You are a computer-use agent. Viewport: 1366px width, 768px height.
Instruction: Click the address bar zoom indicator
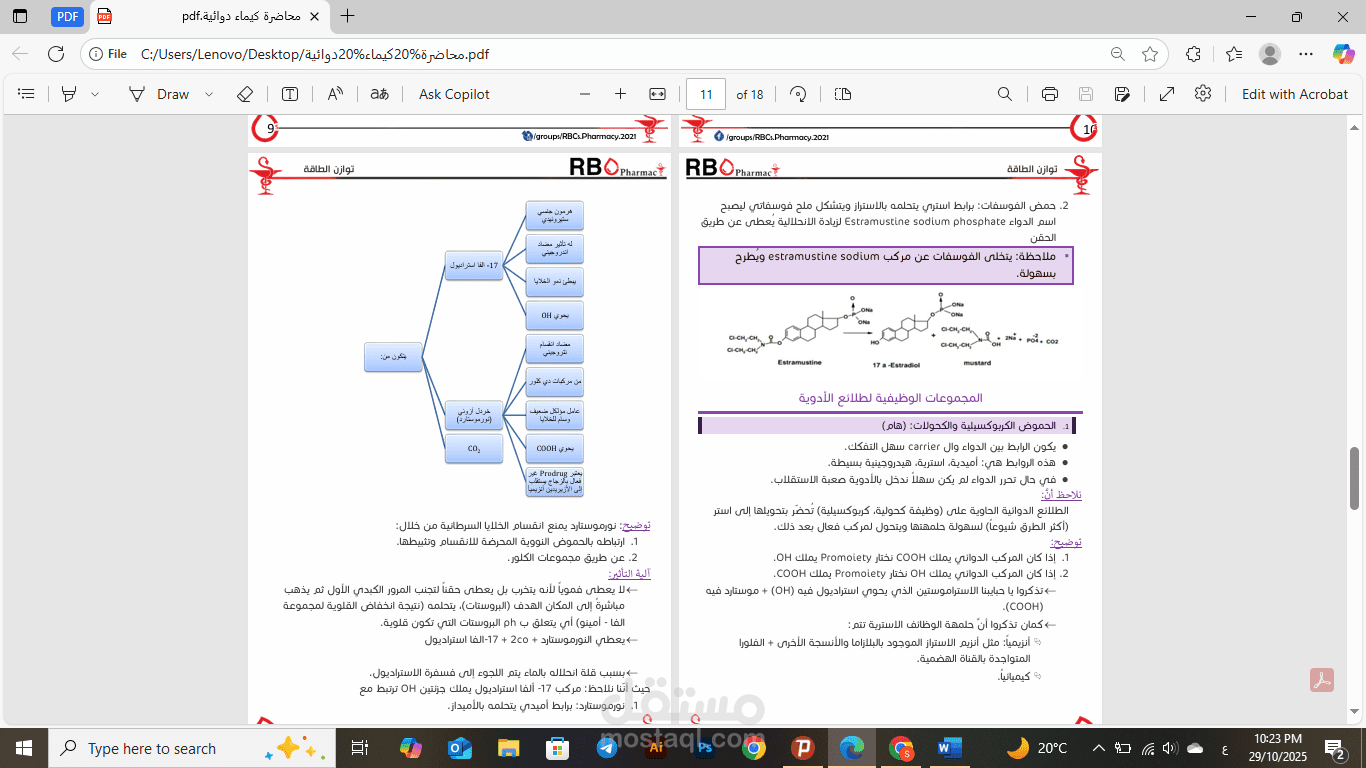tap(1117, 54)
